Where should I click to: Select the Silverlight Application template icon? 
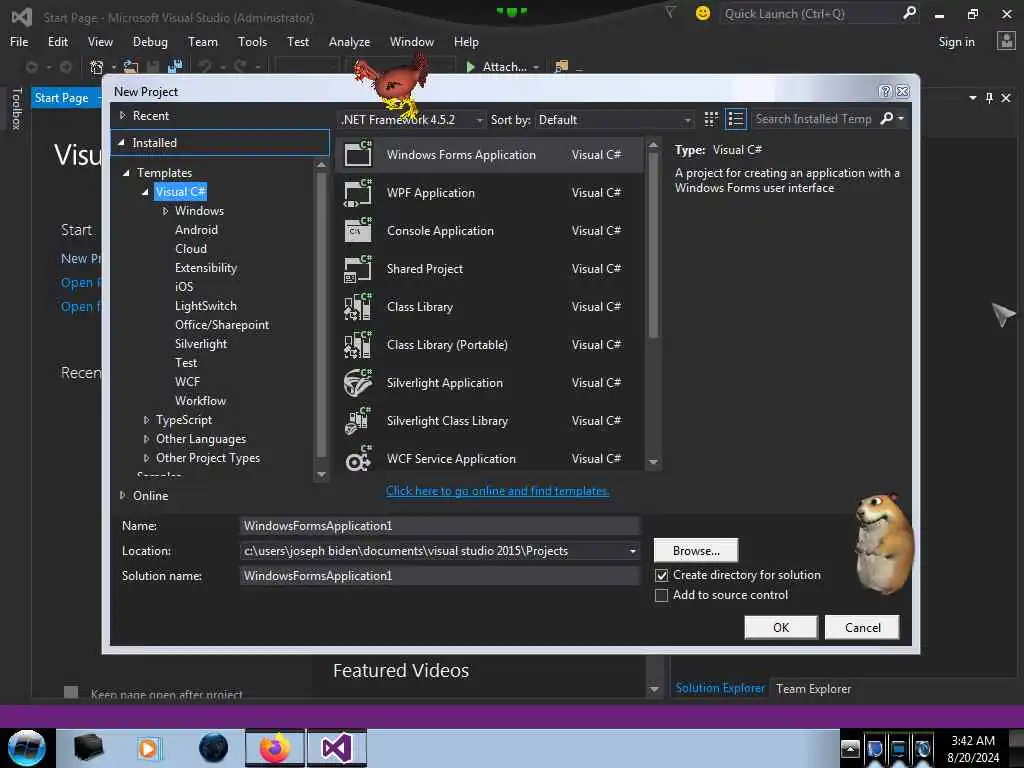coord(358,383)
